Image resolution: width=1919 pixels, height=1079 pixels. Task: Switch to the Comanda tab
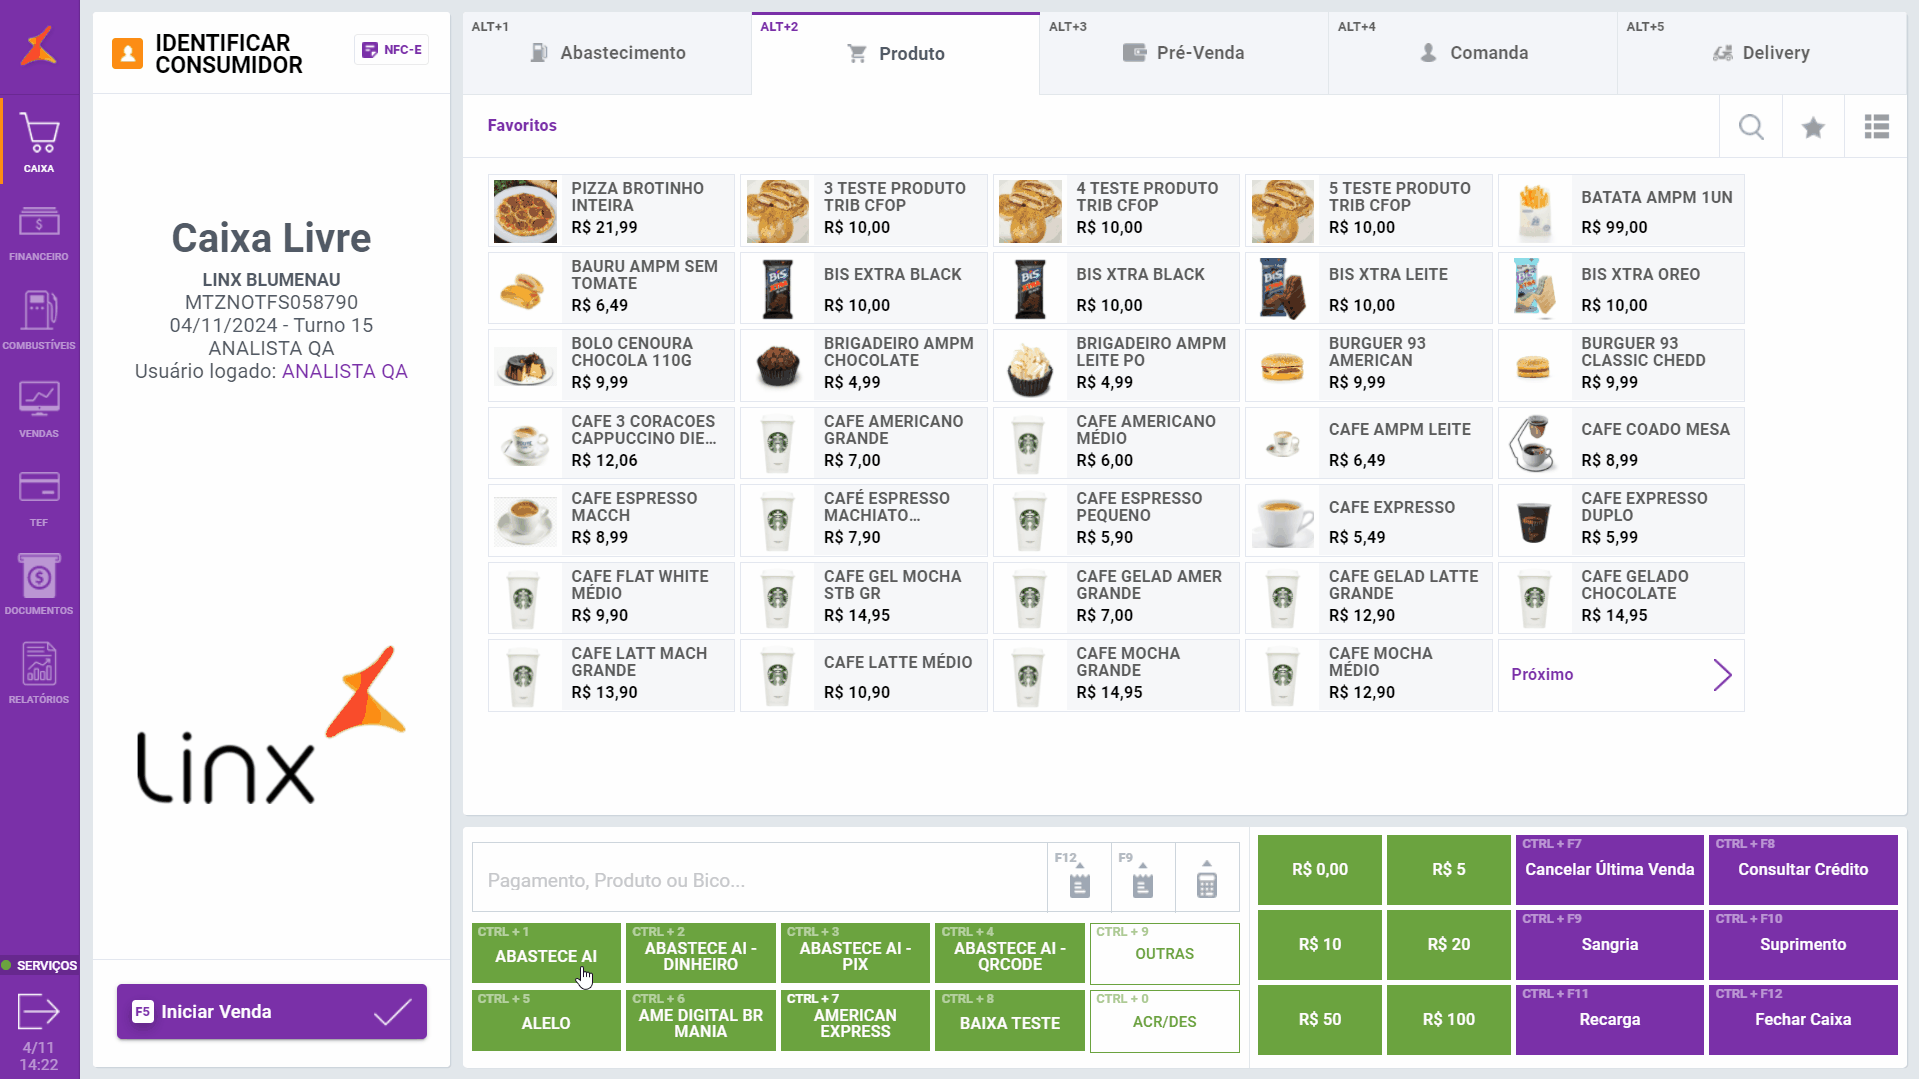(1473, 53)
